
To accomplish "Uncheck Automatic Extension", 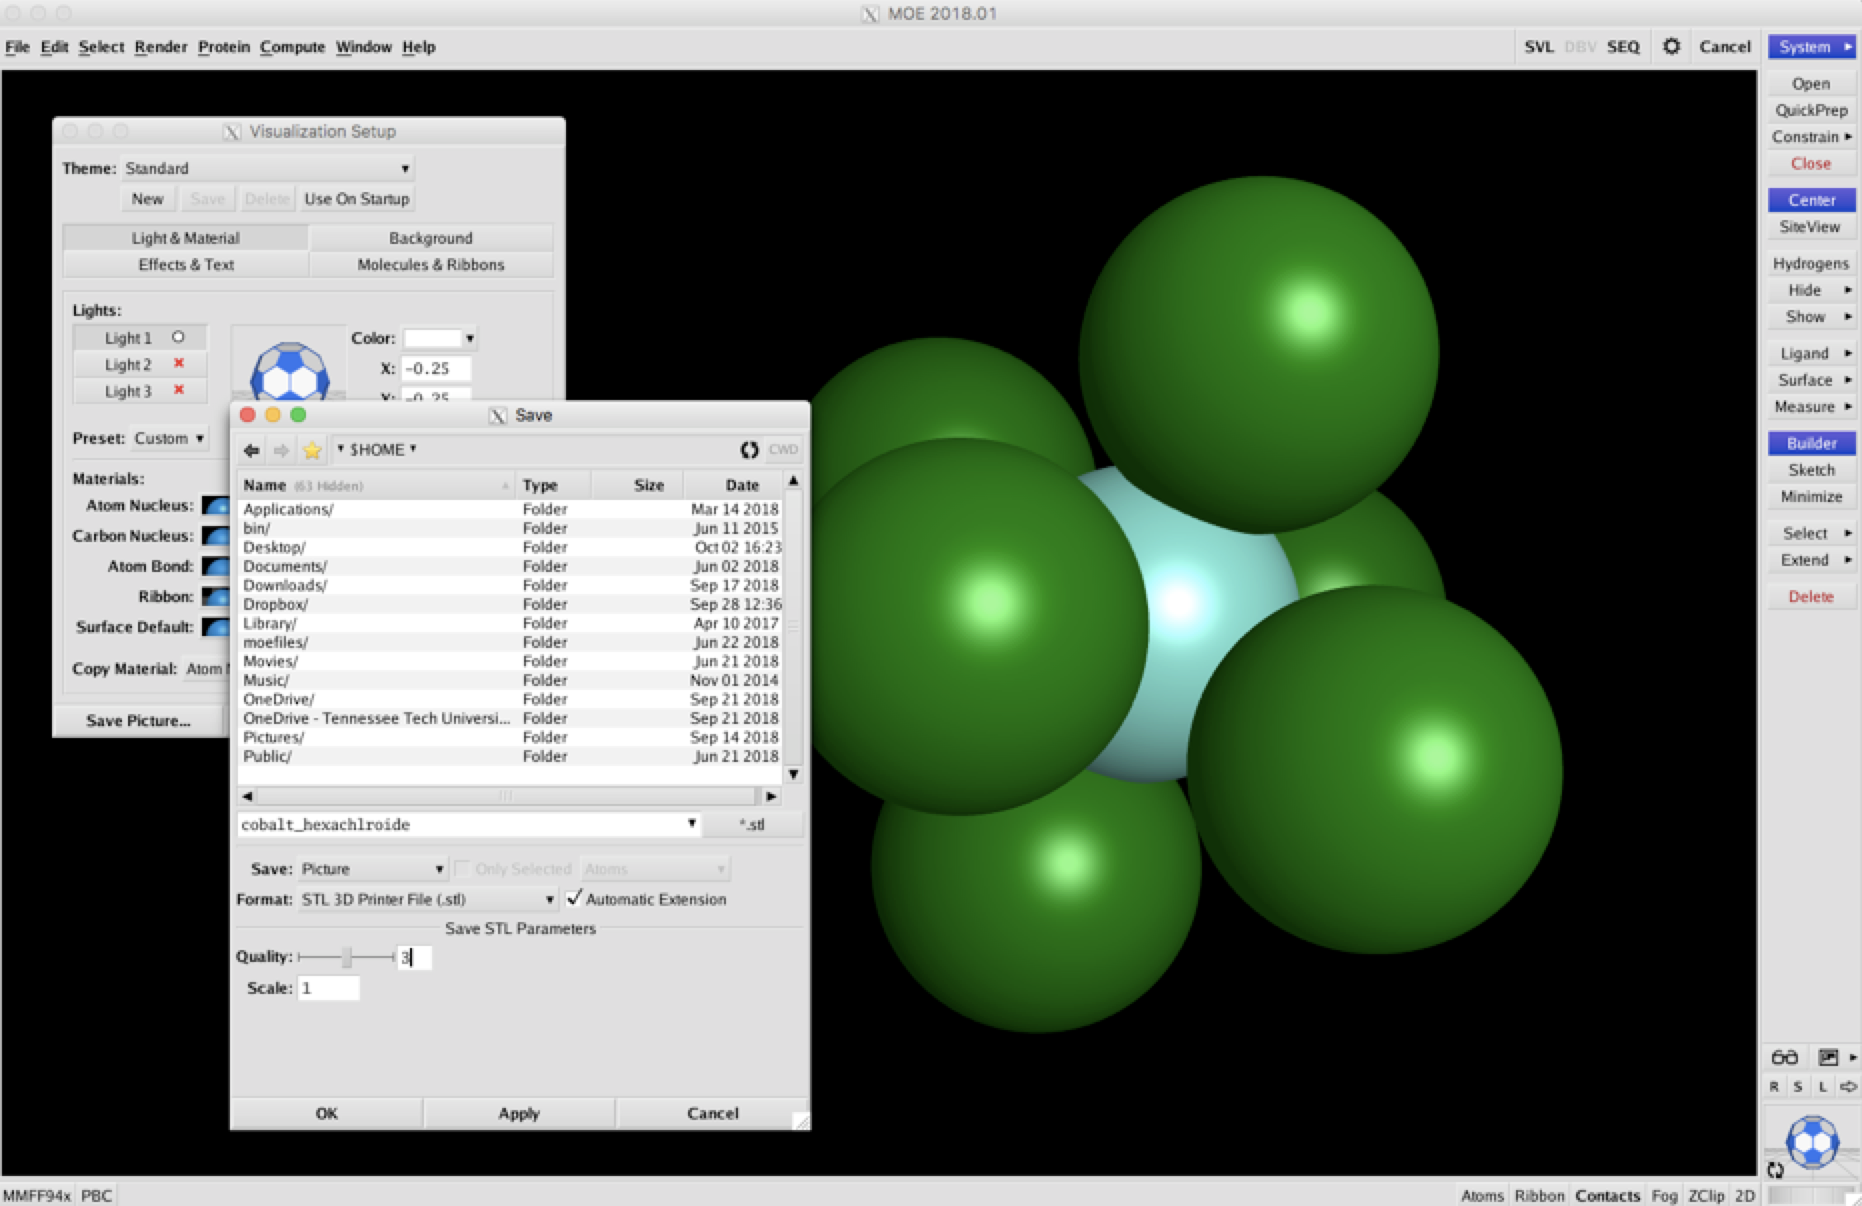I will (x=575, y=899).
